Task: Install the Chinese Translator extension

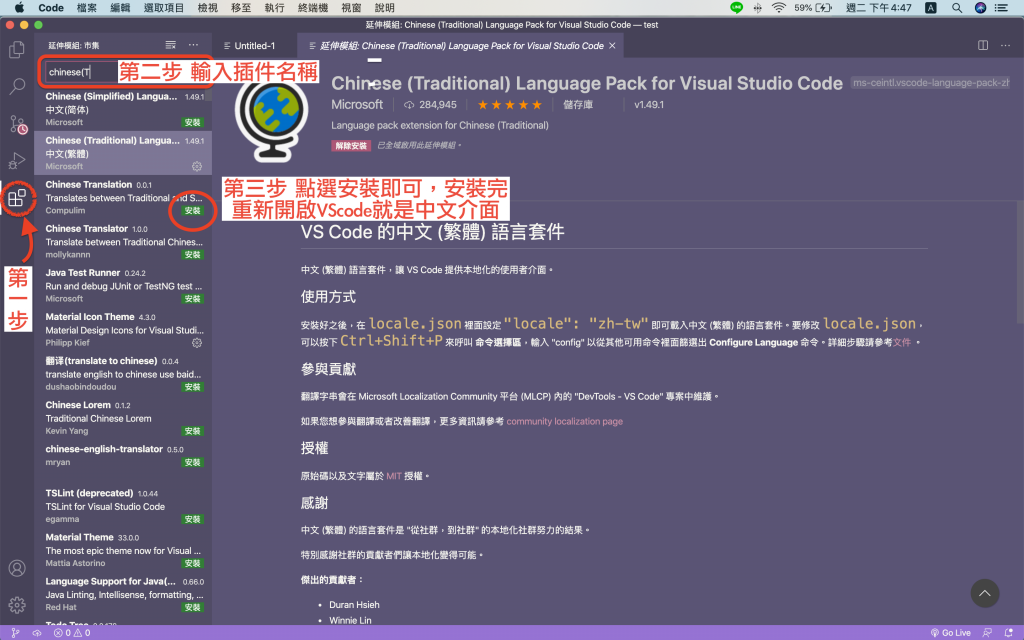Action: pos(193,255)
